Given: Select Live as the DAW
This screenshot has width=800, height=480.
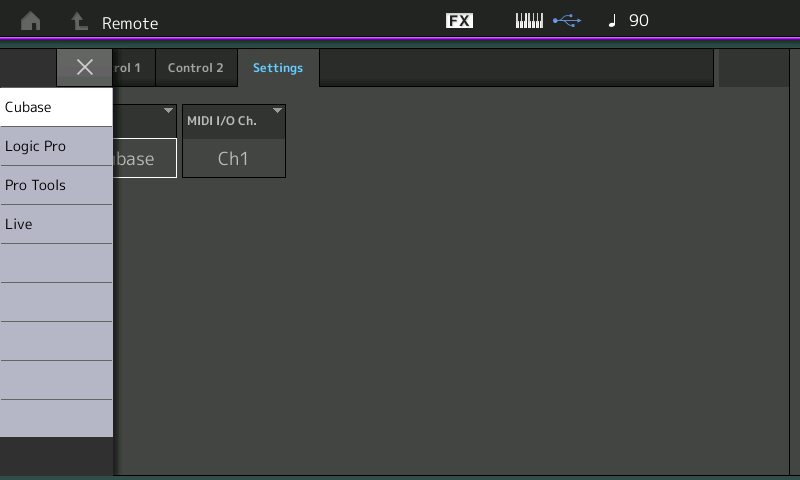Looking at the screenshot, I should [x=56, y=224].
